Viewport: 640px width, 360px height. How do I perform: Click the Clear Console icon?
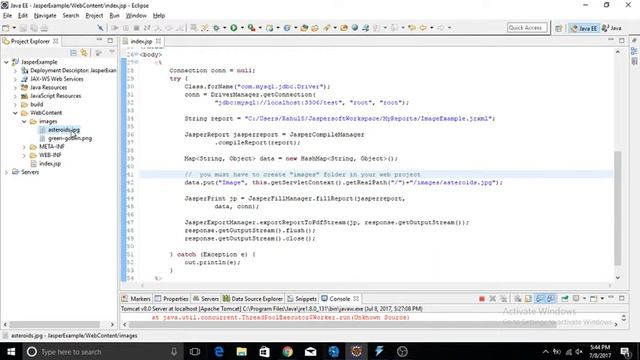point(517,299)
